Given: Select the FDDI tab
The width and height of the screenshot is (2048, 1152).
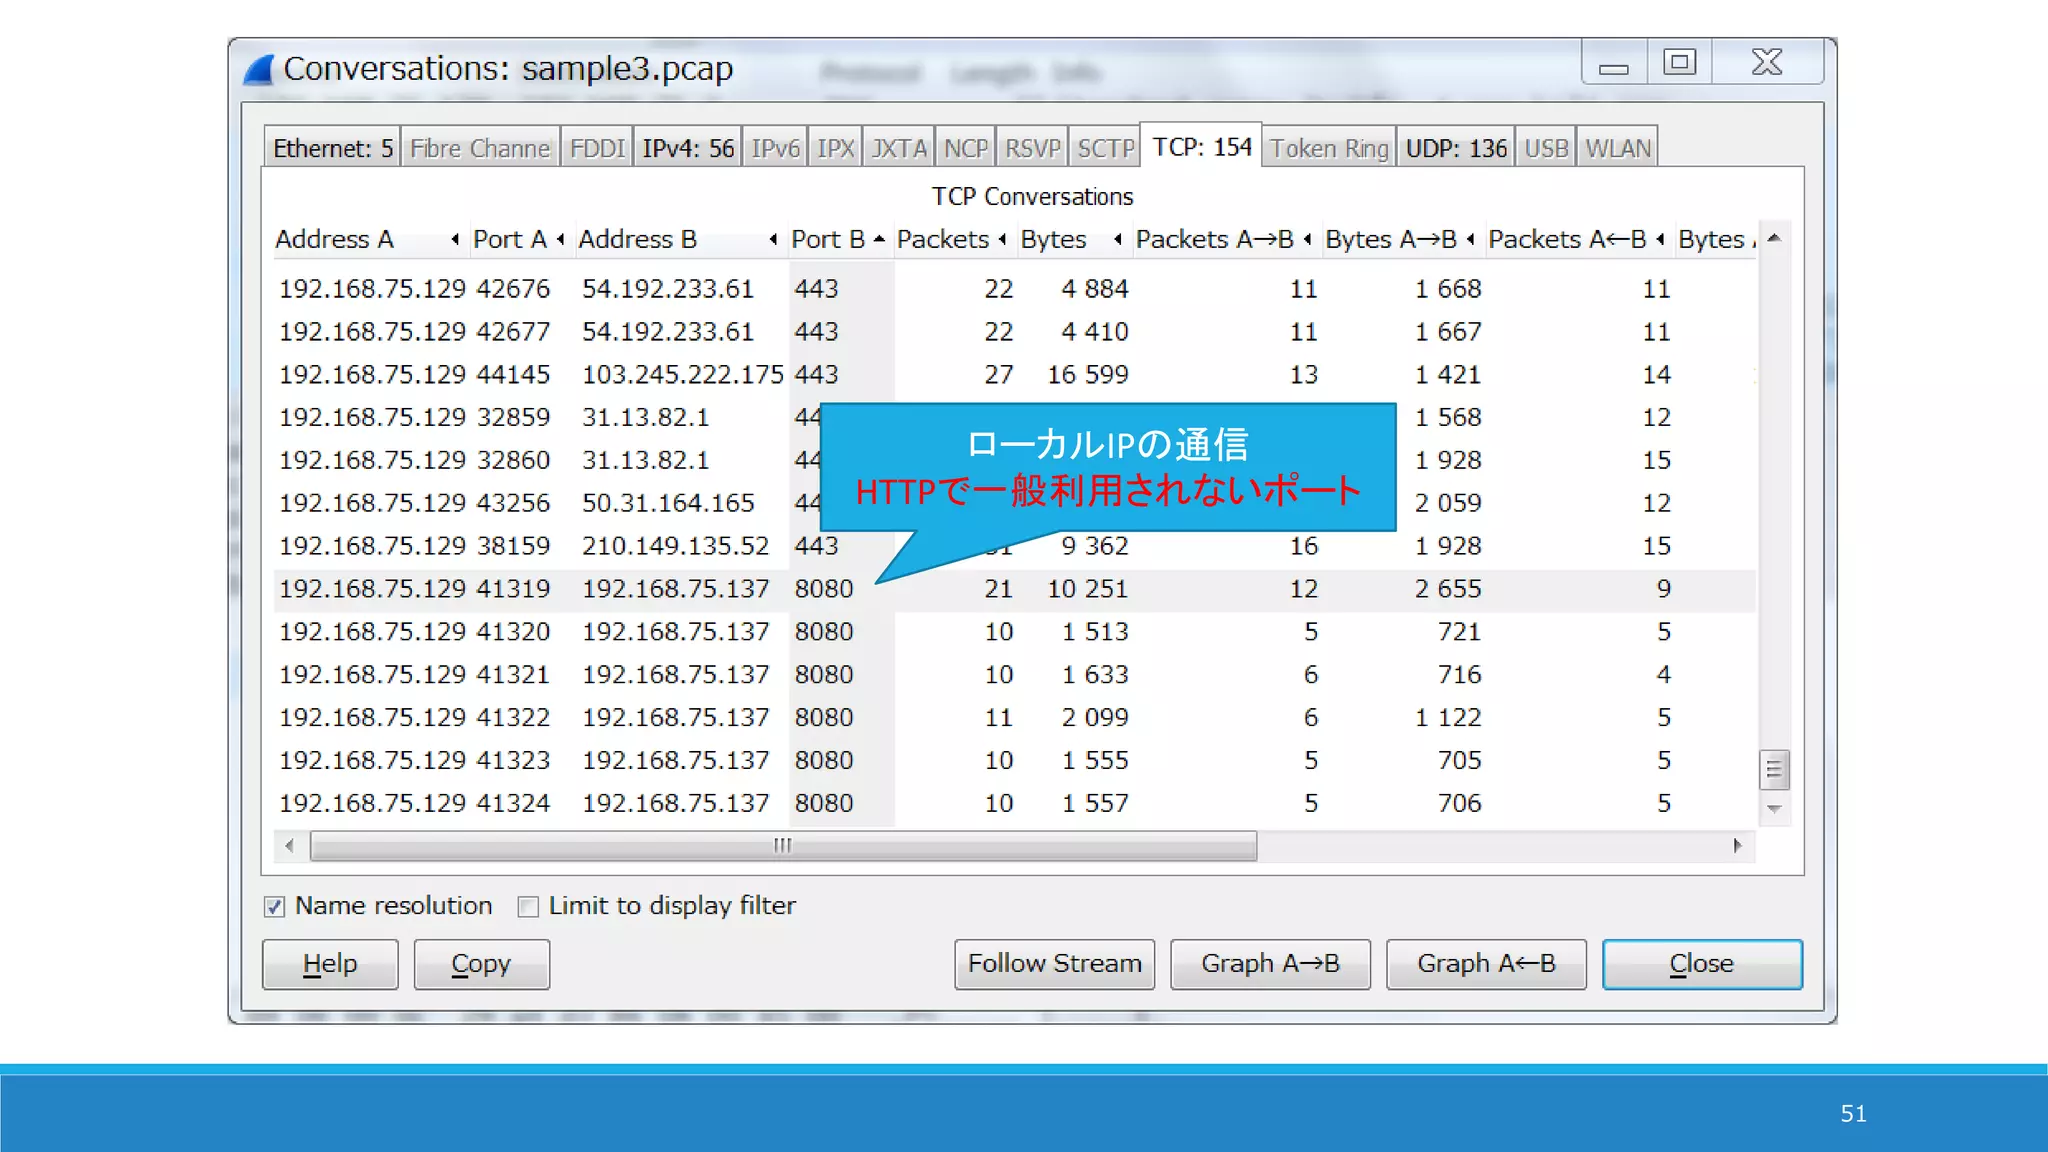Looking at the screenshot, I should [x=597, y=148].
